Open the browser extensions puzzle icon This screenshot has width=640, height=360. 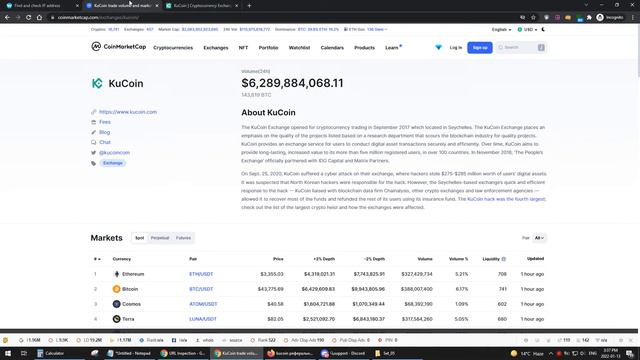point(589,18)
